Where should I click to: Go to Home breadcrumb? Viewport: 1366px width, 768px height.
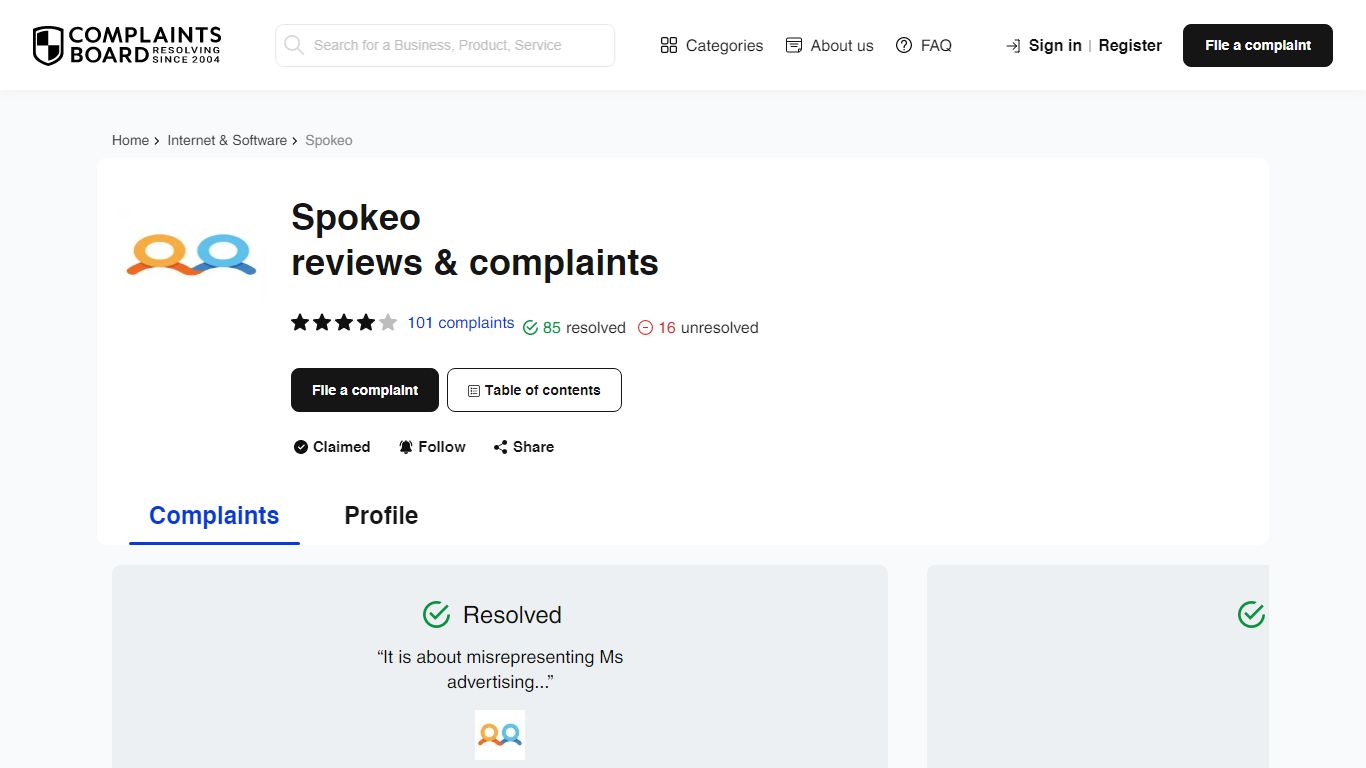point(130,140)
